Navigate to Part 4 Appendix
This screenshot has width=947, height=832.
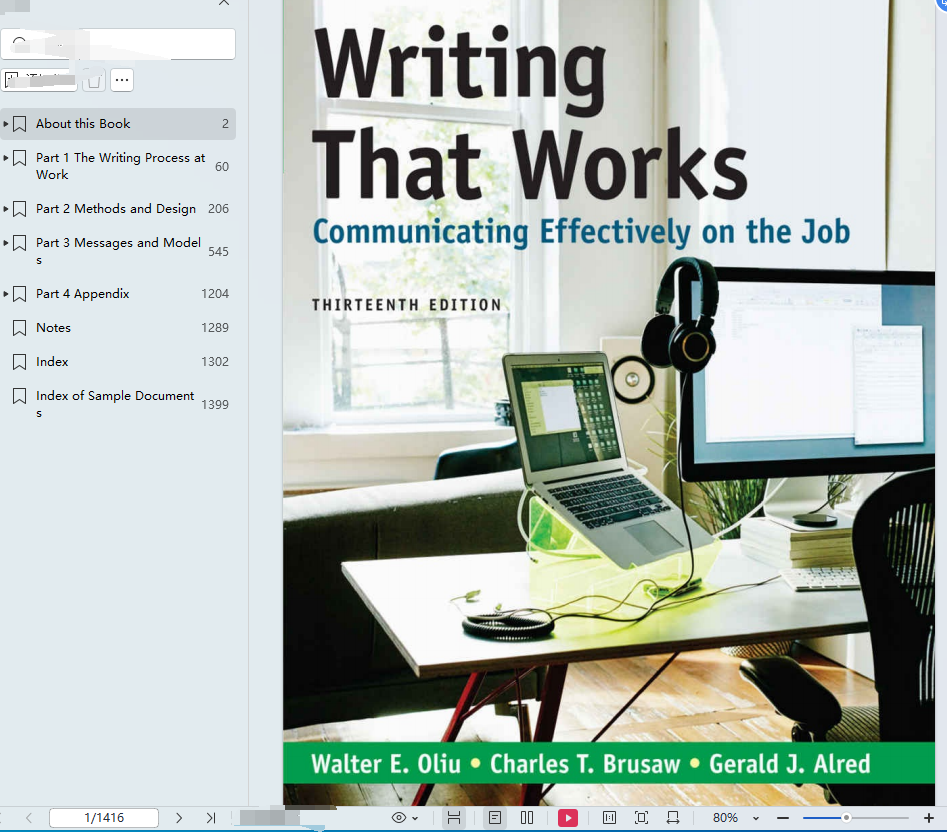(x=118, y=294)
